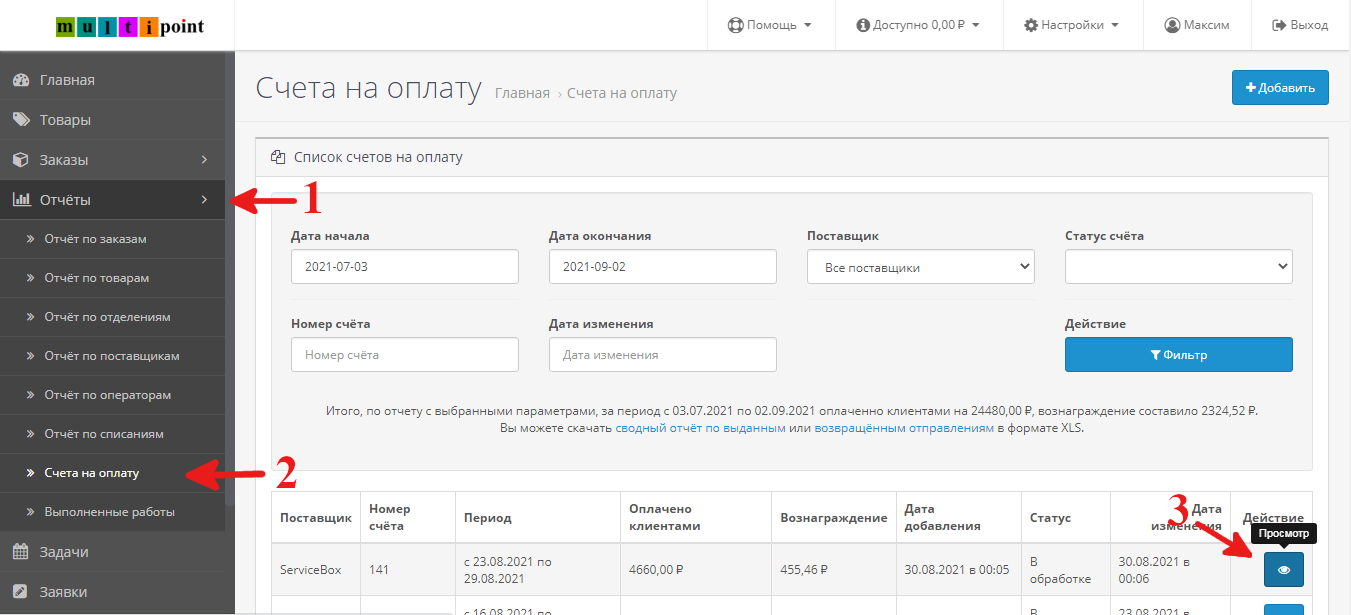Open Отчёт по отделениям
The height and width of the screenshot is (615, 1351).
tap(112, 317)
